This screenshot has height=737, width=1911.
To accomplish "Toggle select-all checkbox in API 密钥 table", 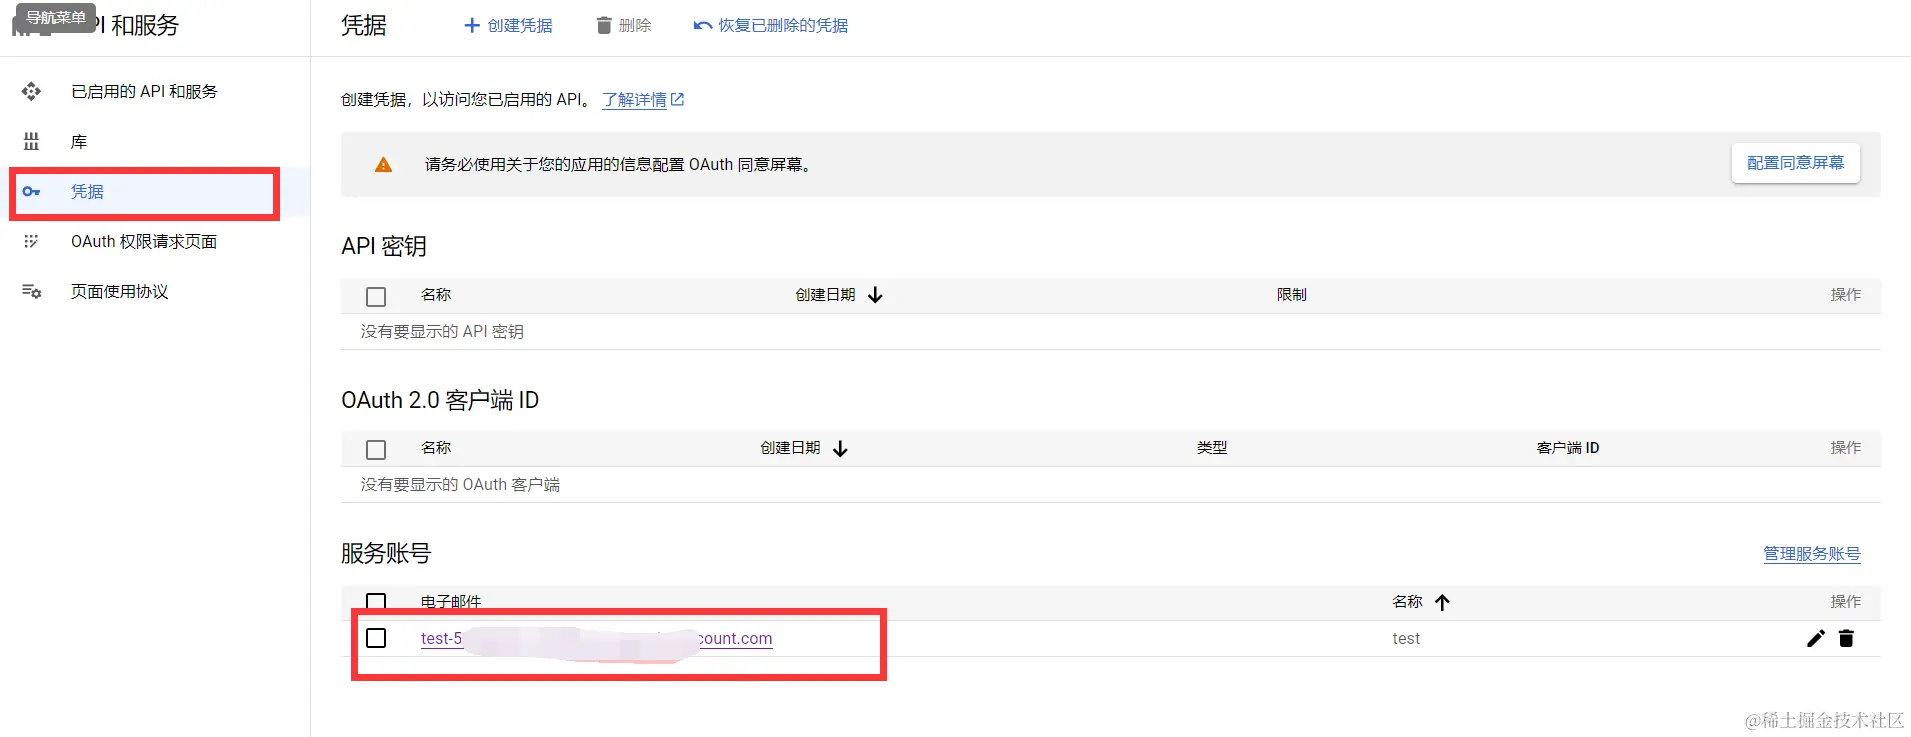I will (376, 296).
